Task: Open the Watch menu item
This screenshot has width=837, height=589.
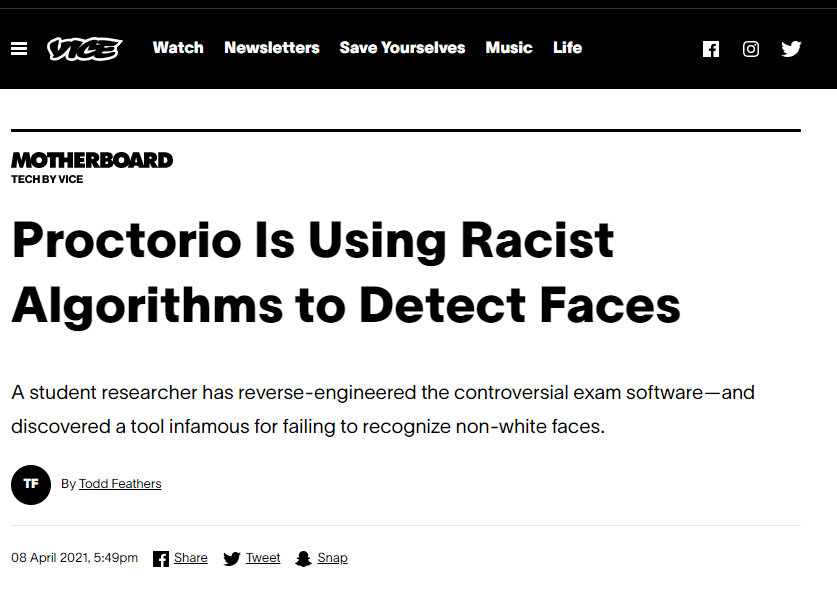Action: coord(178,48)
